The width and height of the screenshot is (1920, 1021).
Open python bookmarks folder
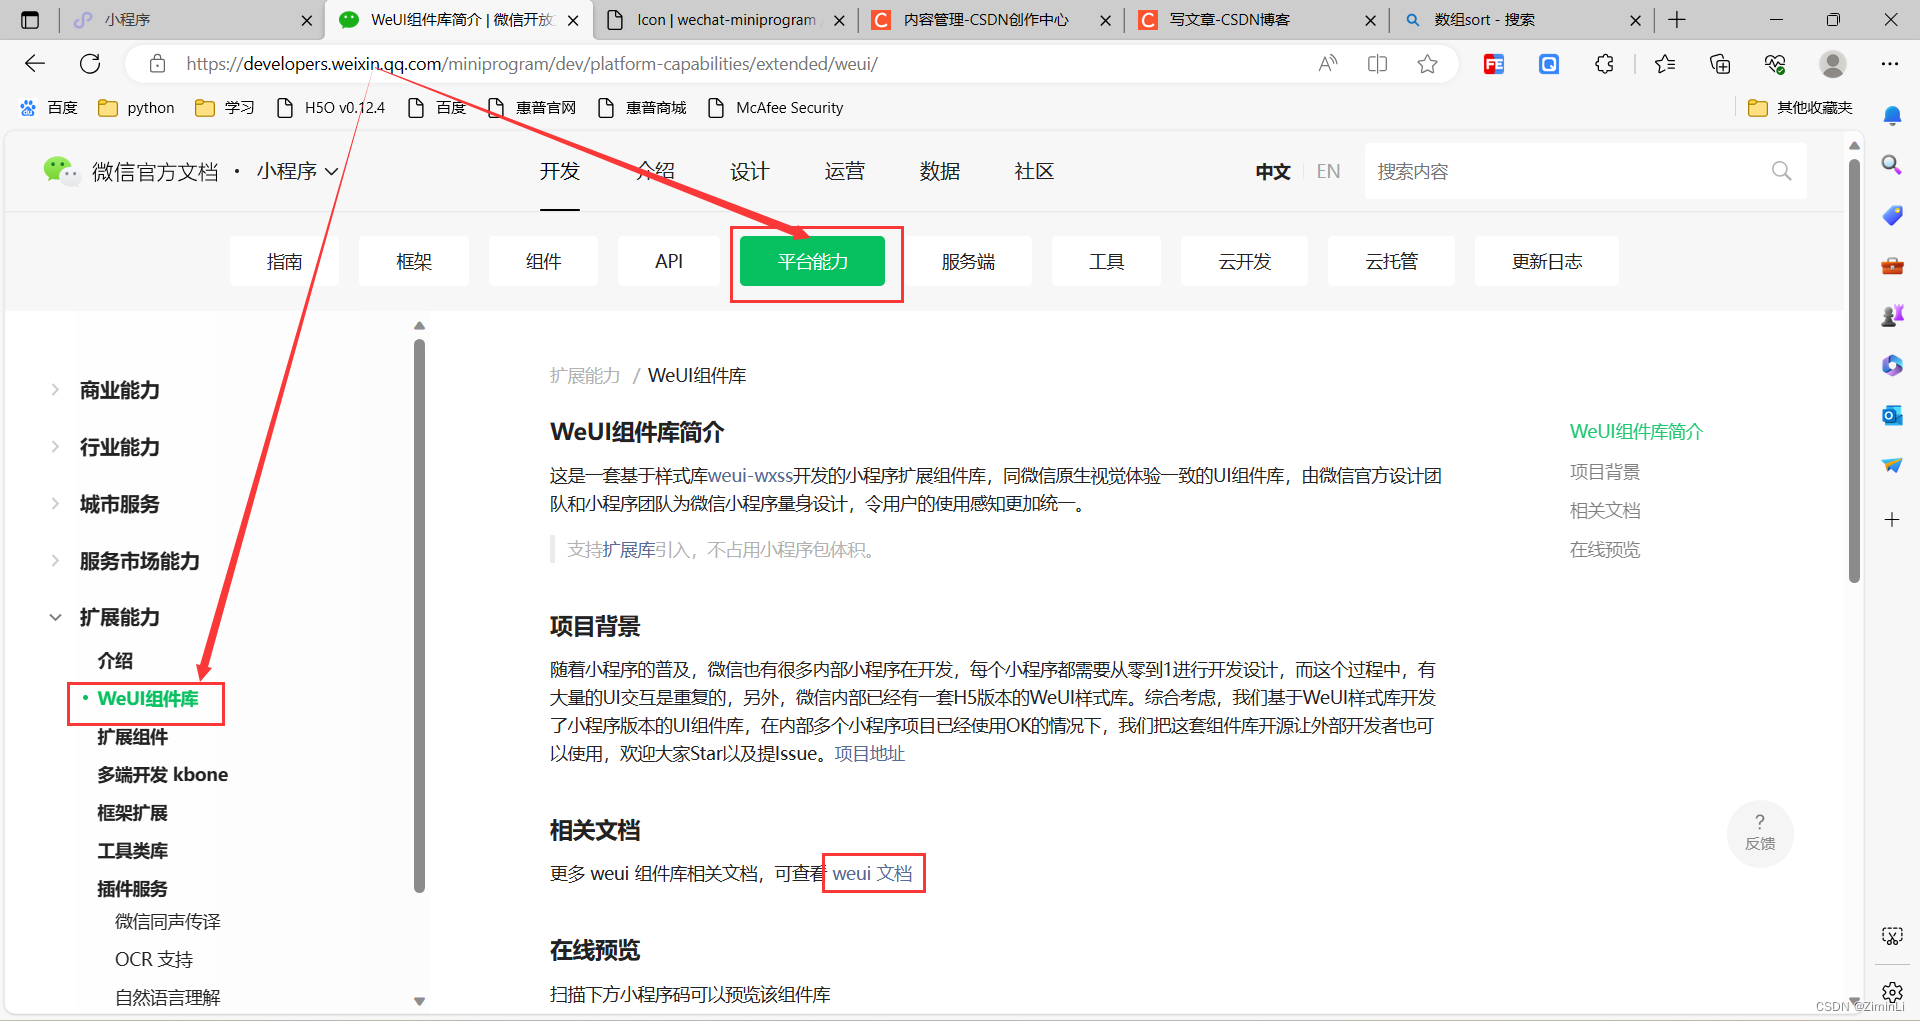point(137,107)
